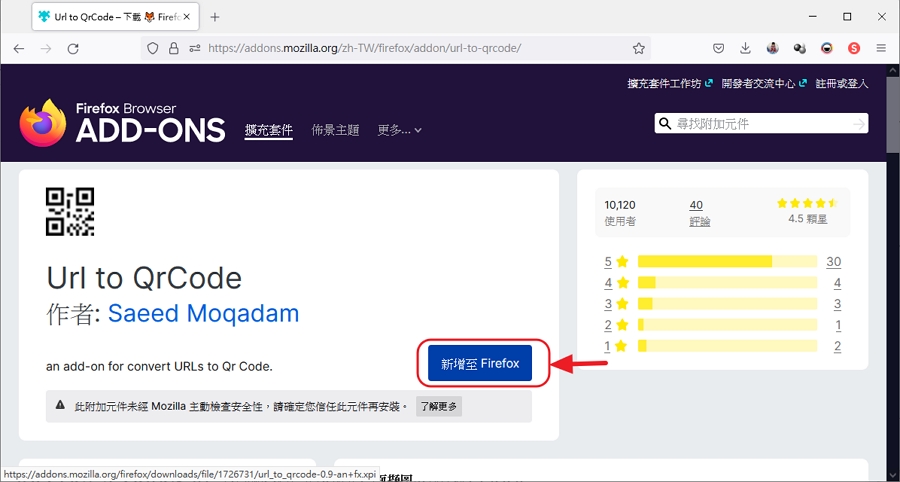Expand the 更多… dropdown menu

click(399, 130)
